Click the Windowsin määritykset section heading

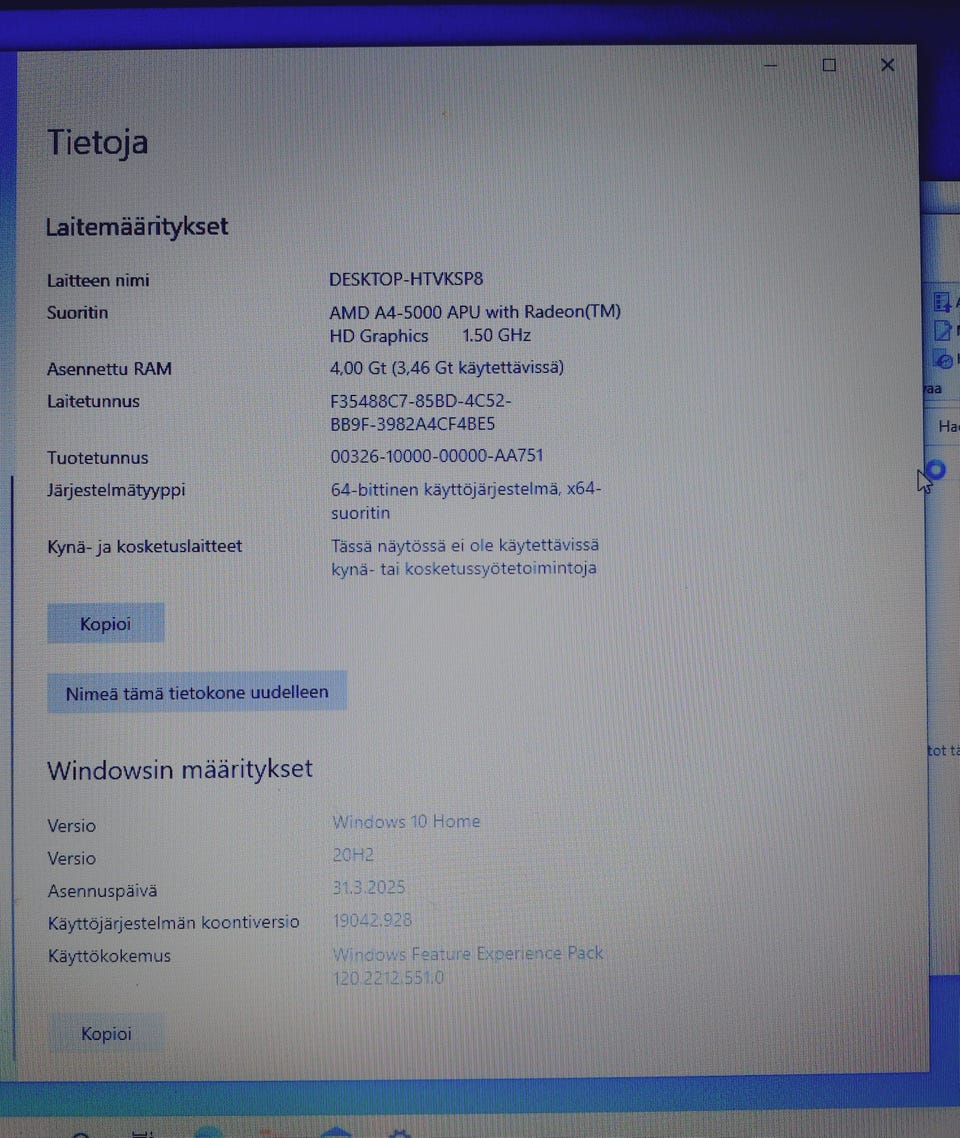(x=180, y=769)
